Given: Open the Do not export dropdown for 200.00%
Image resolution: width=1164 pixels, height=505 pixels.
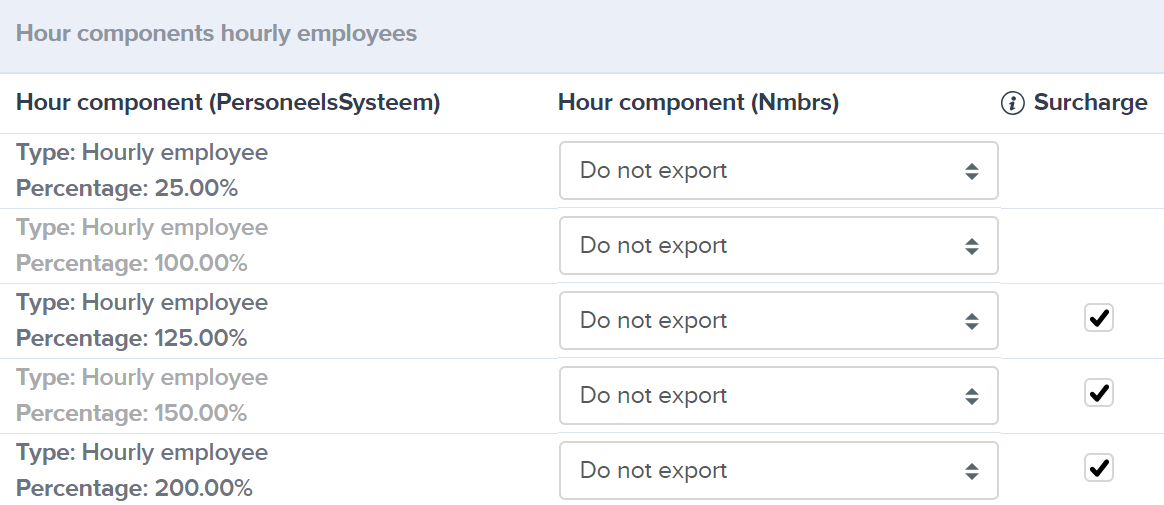Looking at the screenshot, I should pyautogui.click(x=779, y=471).
